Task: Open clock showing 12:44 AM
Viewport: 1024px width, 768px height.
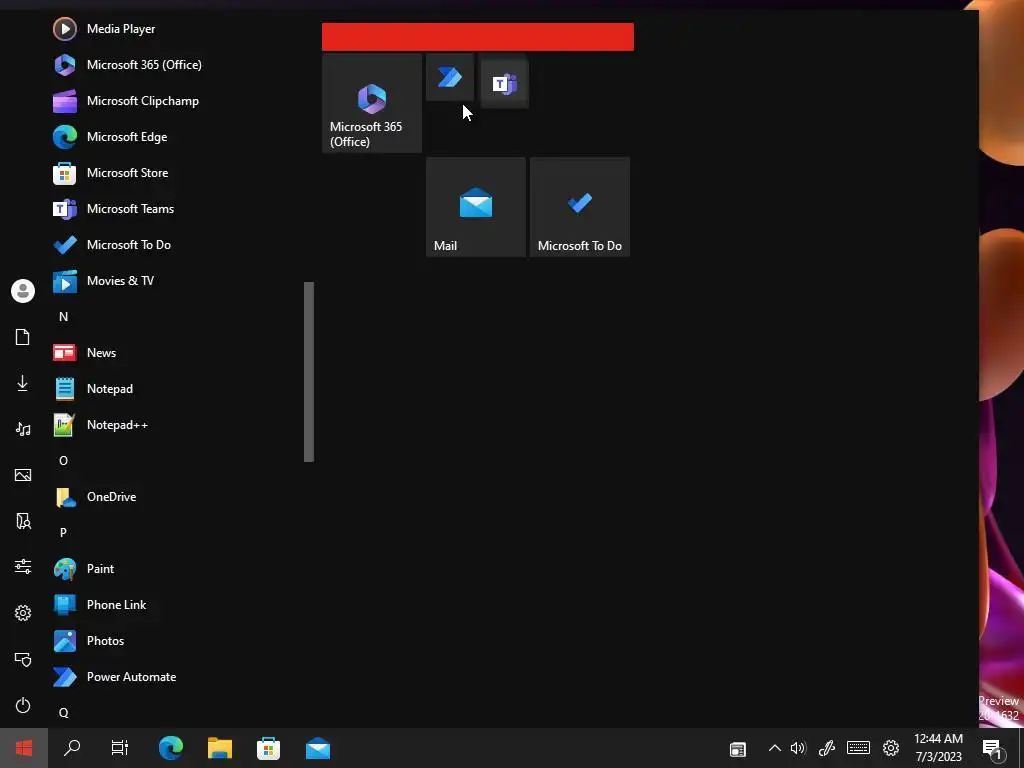Action: coord(938,748)
